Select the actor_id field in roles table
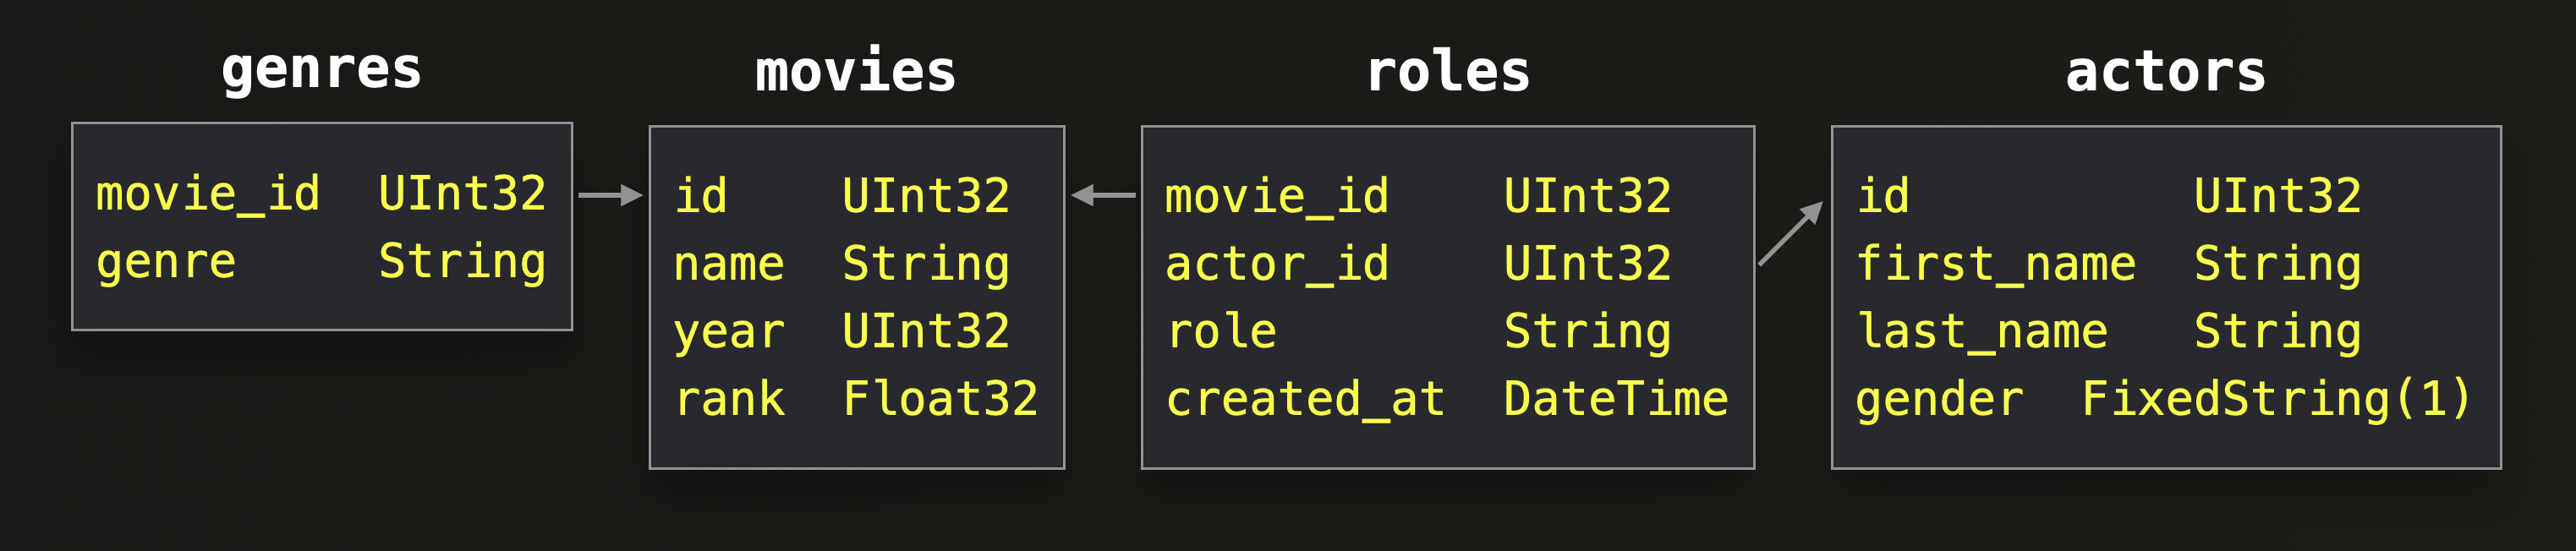Screen dimensions: 2576x551 pos(1277,264)
